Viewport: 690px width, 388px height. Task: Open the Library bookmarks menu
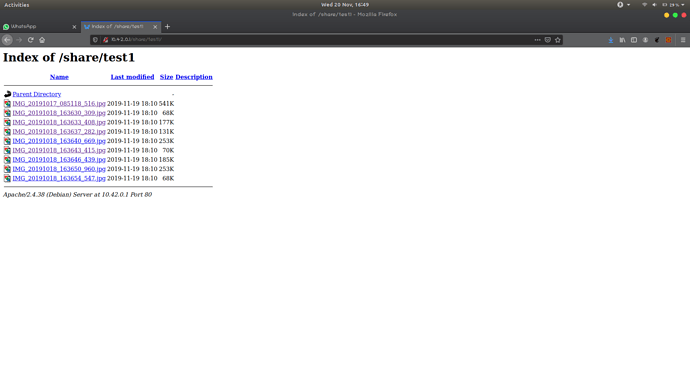click(622, 40)
